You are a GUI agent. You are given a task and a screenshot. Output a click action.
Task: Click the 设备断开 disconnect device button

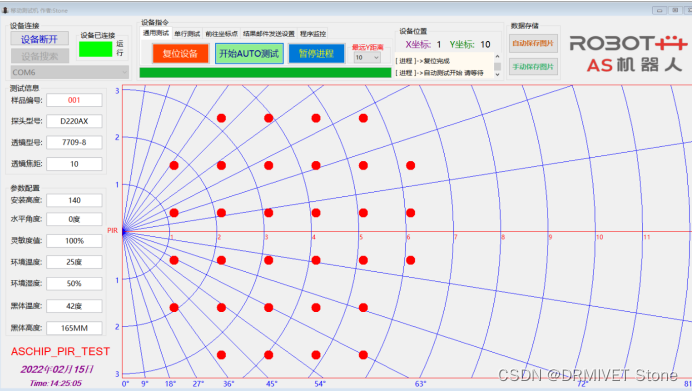(39, 39)
